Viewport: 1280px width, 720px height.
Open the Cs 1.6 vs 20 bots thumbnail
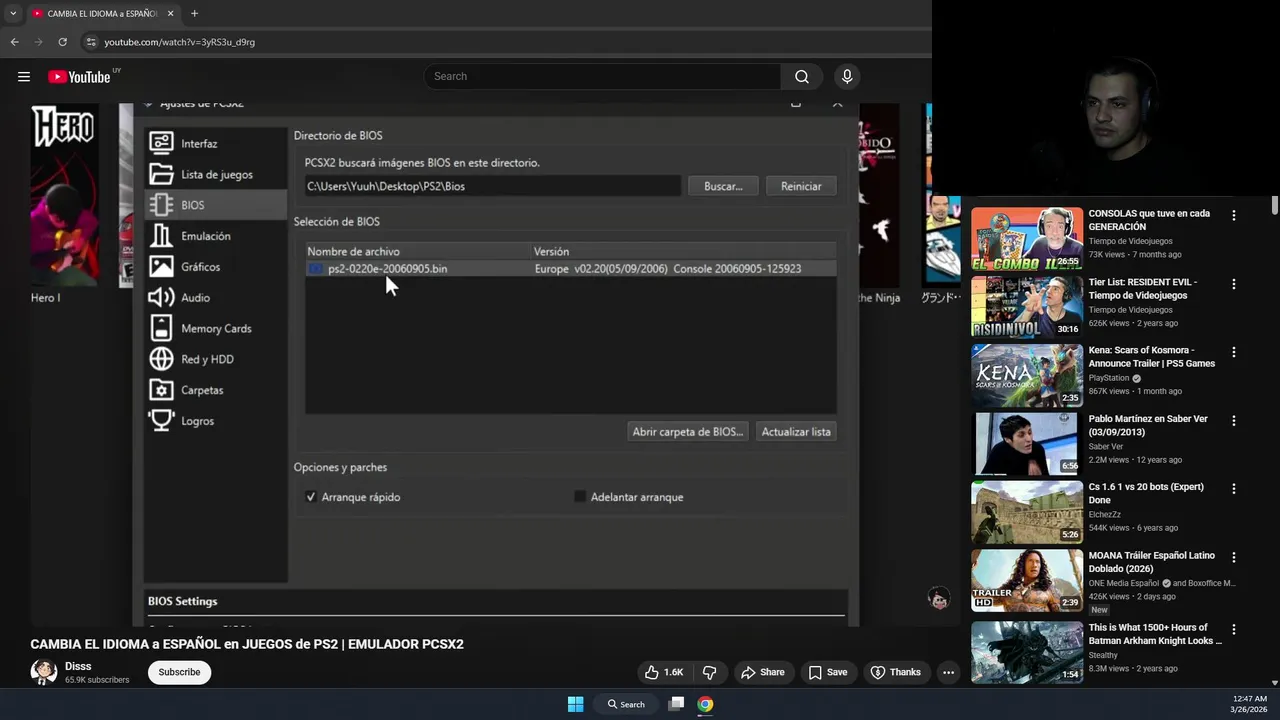pyautogui.click(x=1027, y=512)
